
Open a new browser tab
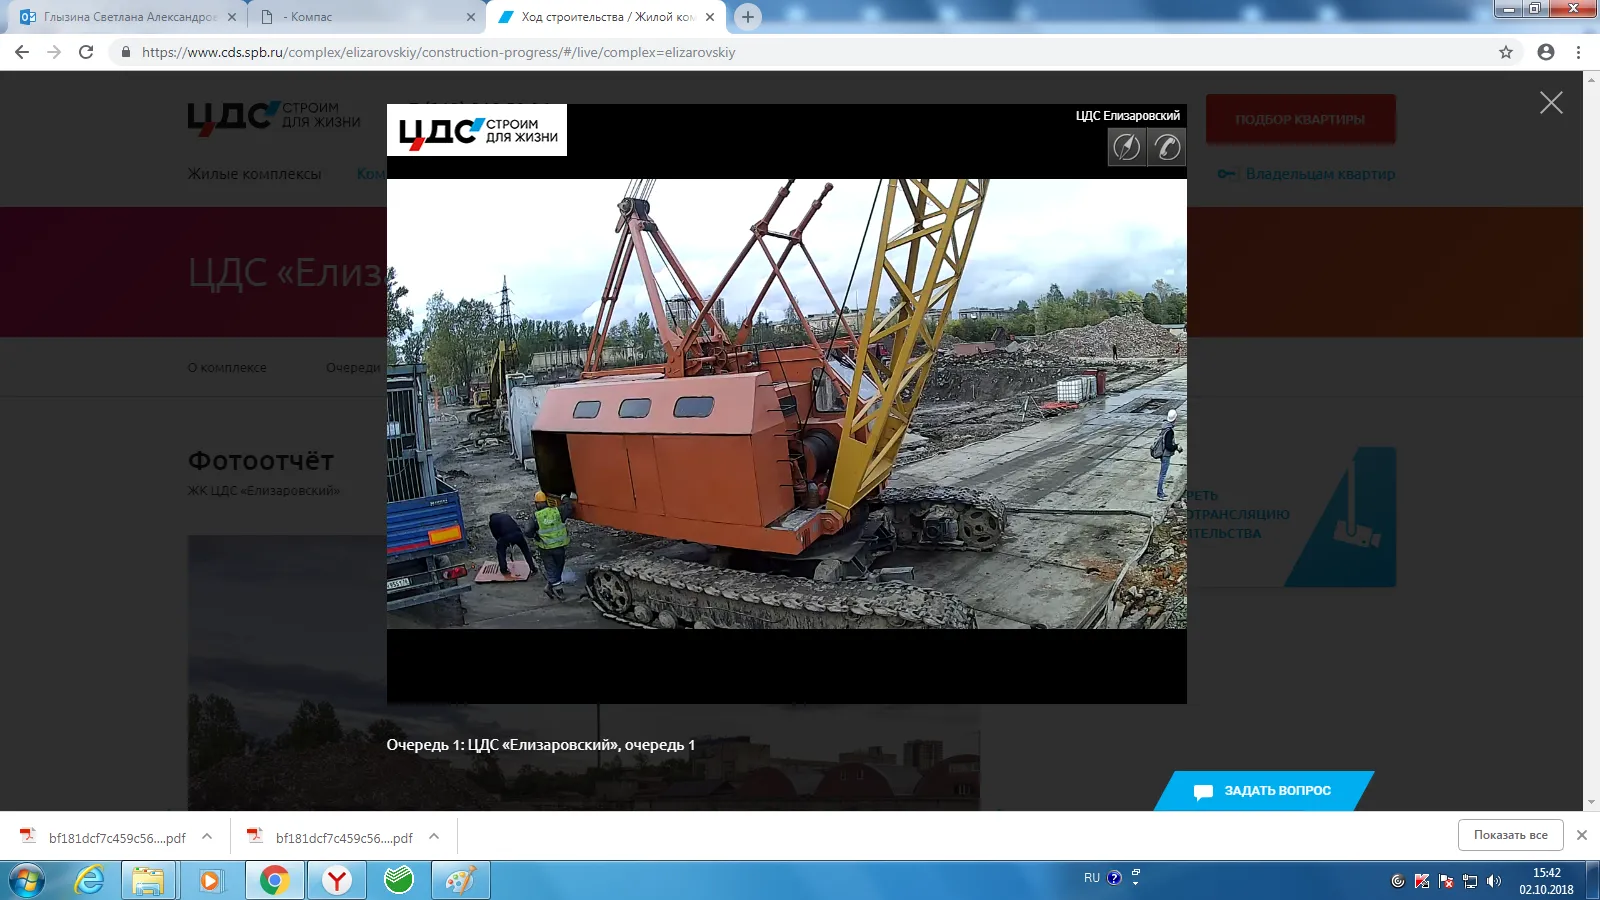tap(747, 17)
